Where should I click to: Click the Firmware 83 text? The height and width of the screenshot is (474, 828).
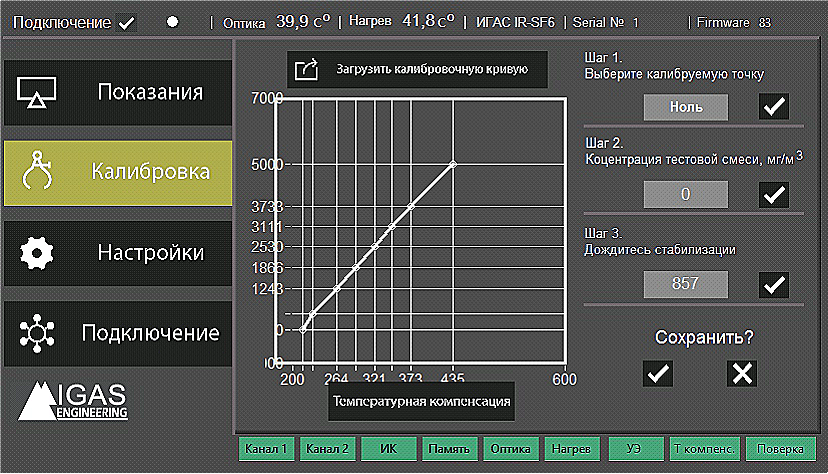(x=733, y=23)
